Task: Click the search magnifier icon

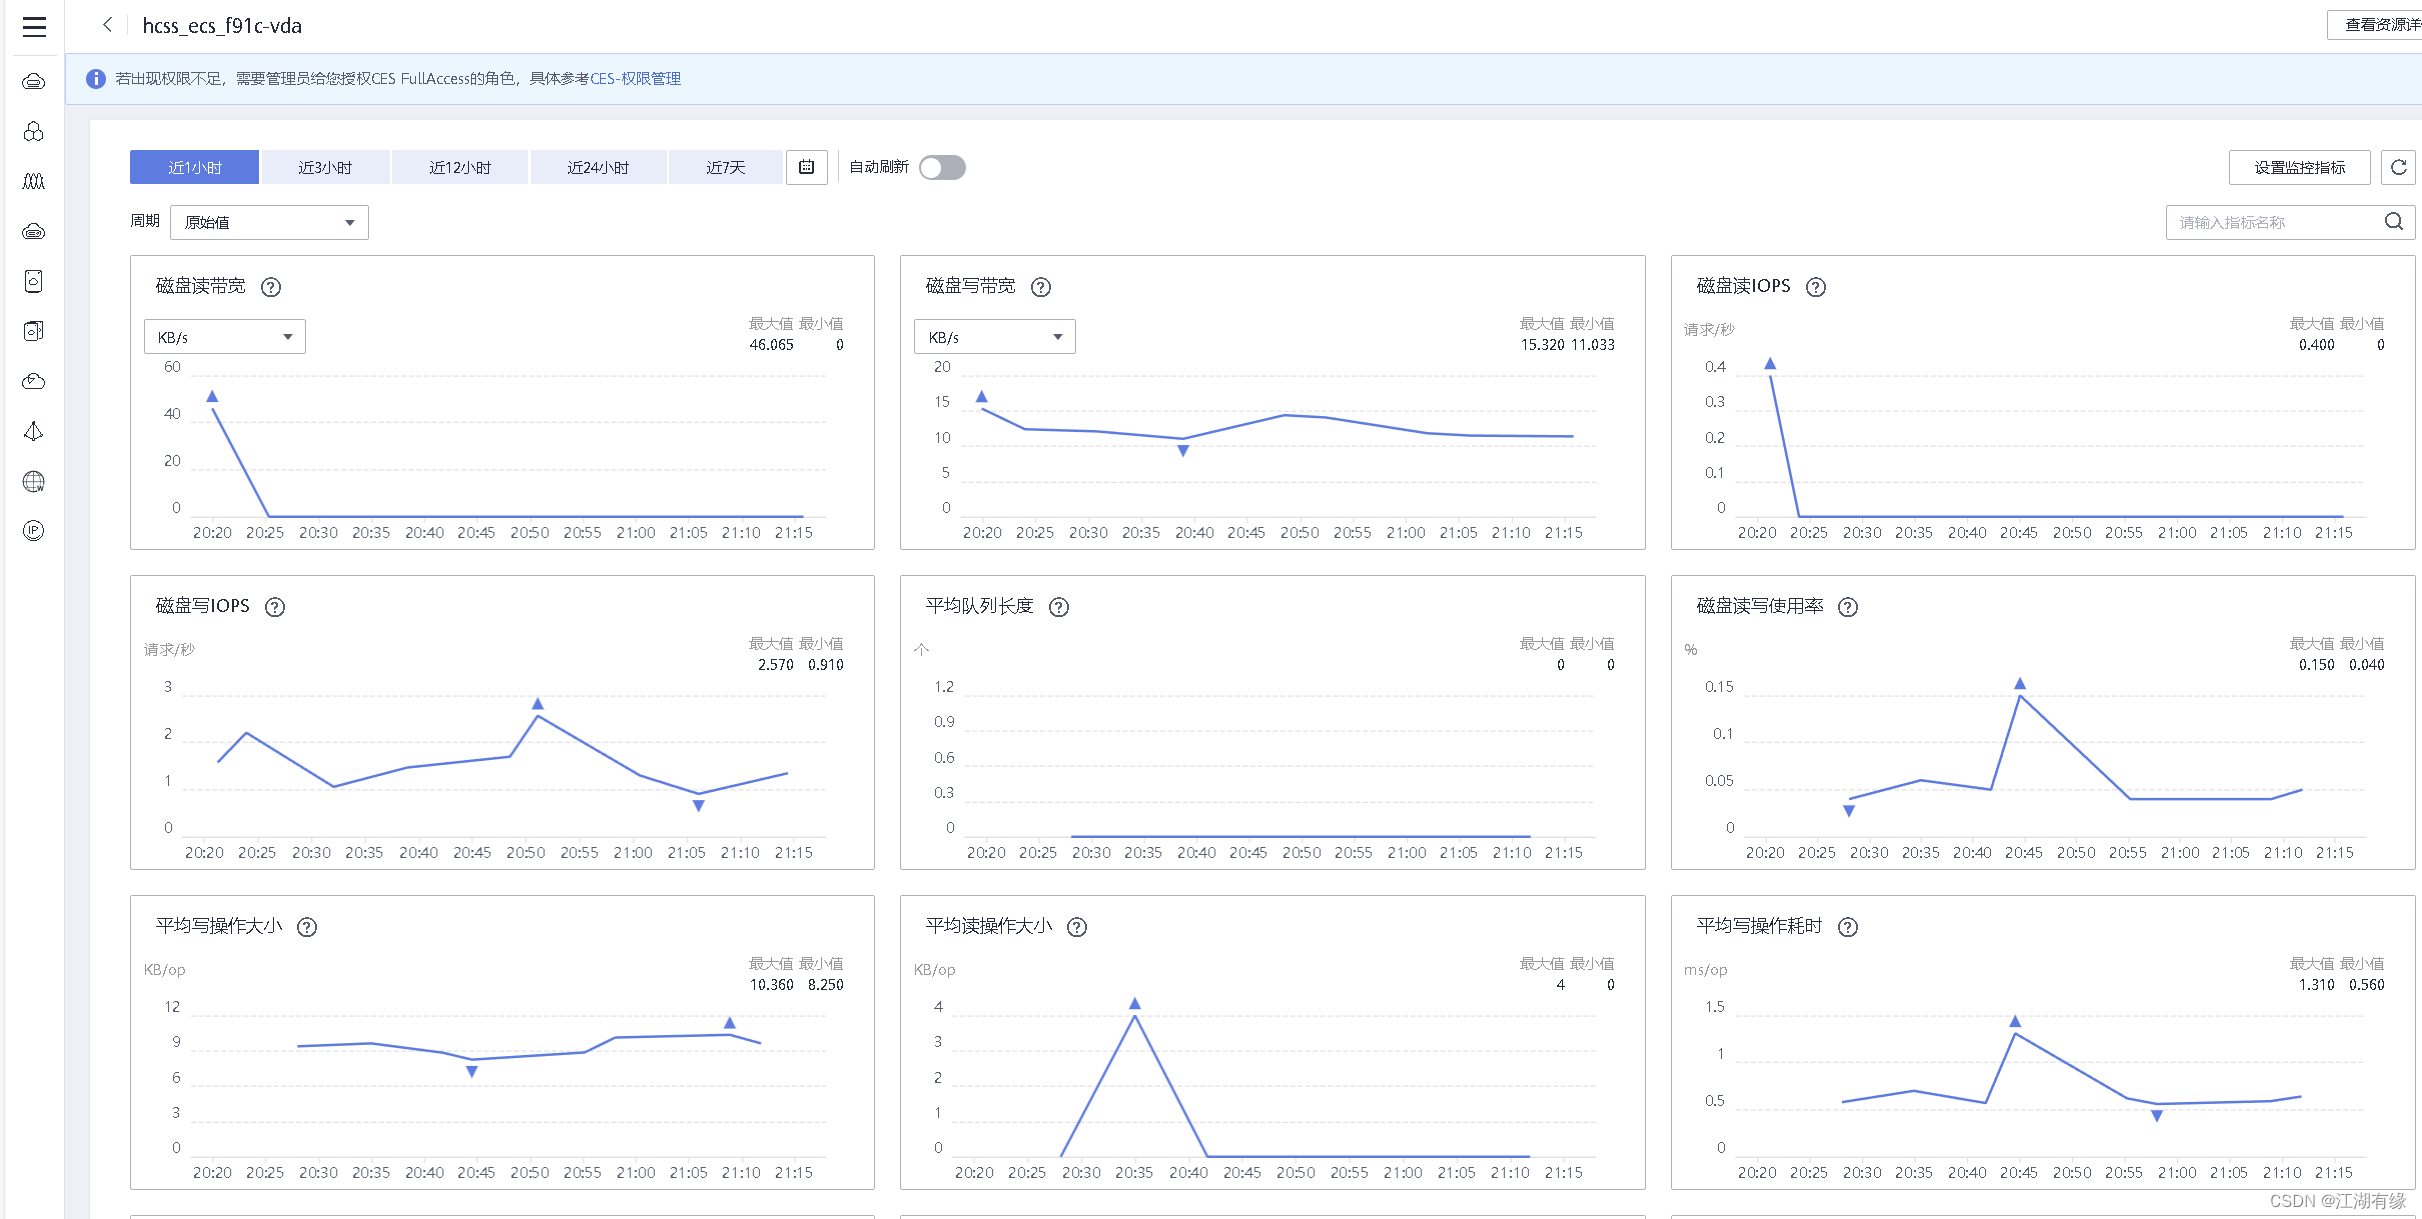Action: (2393, 222)
